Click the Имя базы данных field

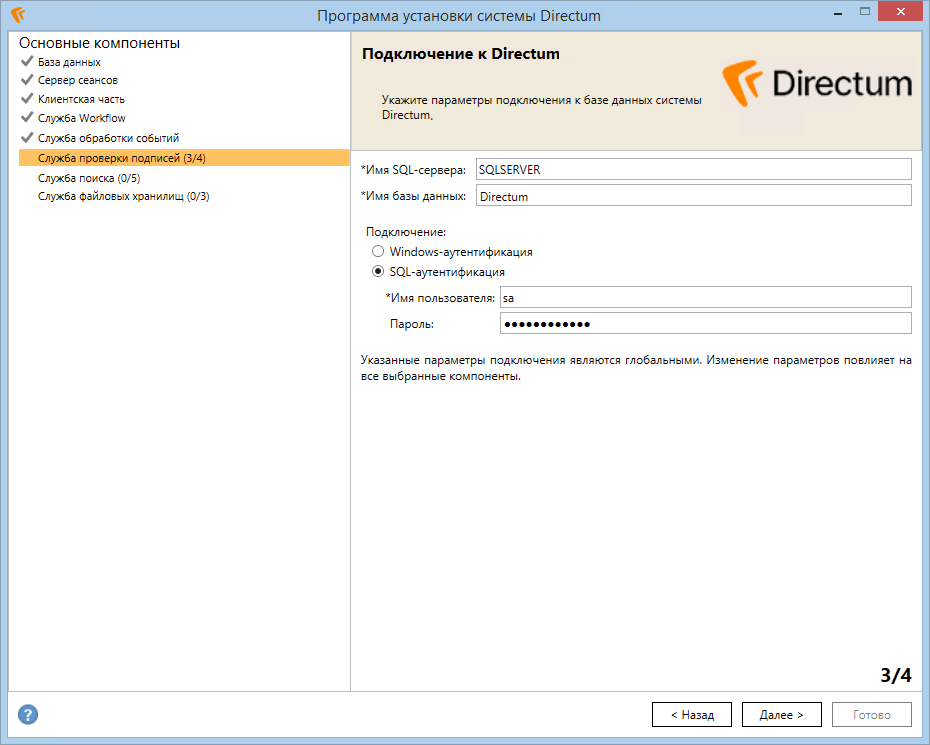[x=693, y=196]
